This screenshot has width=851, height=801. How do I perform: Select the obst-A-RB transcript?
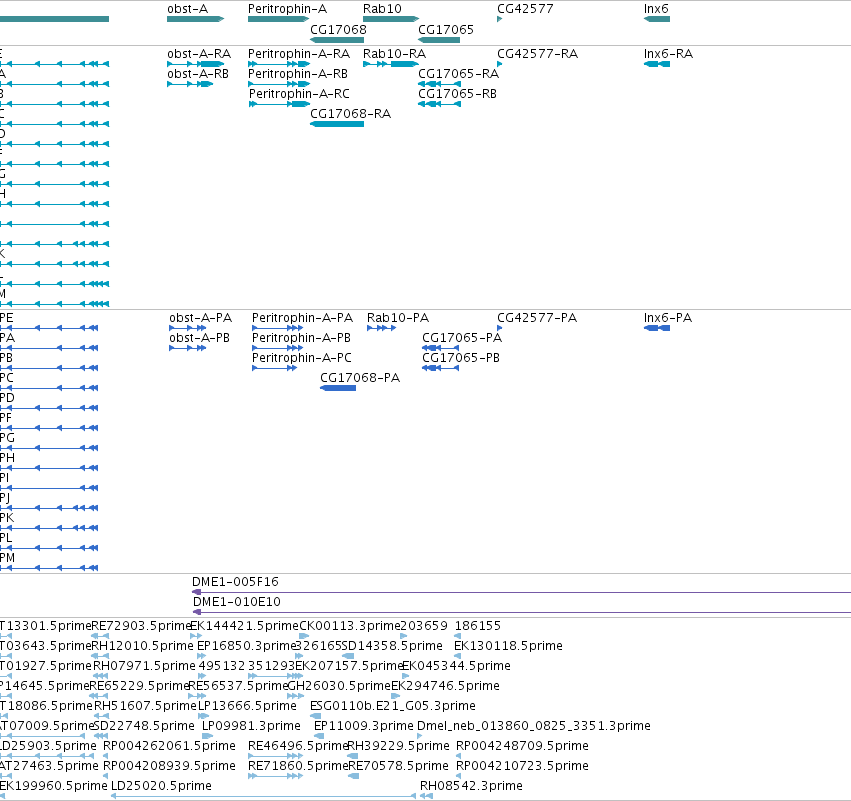click(190, 84)
